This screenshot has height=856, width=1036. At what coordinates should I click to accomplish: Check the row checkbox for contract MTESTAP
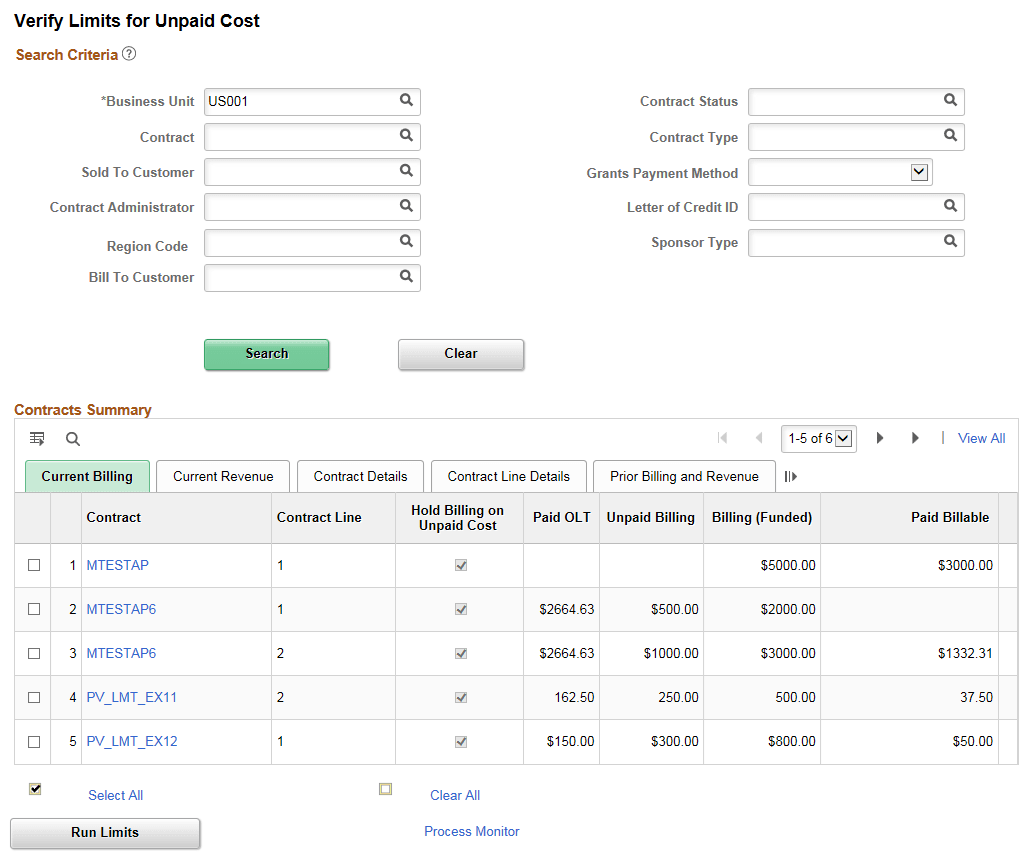point(33,565)
